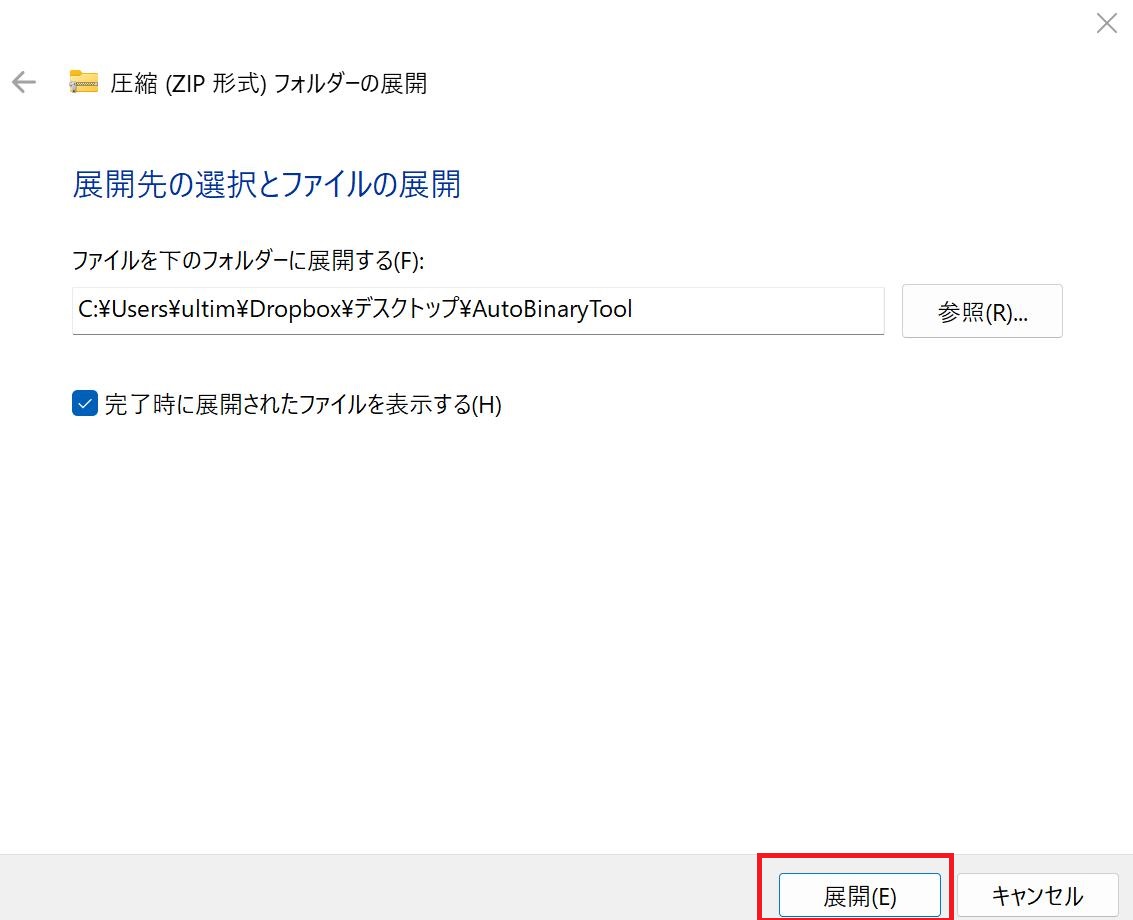
Task: Click the キャンセル button
Action: 1037,895
